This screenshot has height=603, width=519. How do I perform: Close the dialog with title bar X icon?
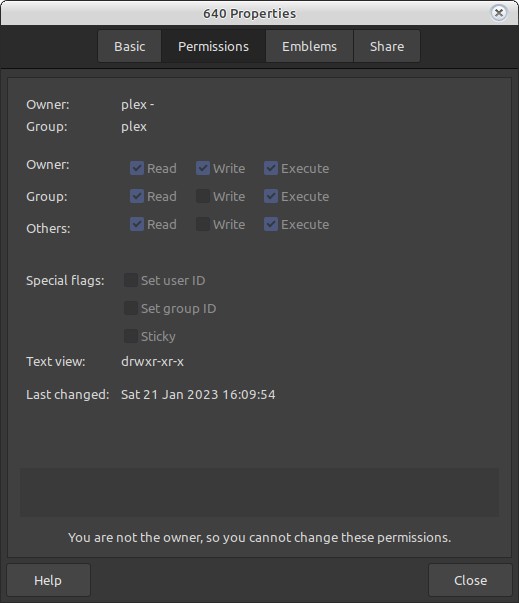tap(499, 13)
